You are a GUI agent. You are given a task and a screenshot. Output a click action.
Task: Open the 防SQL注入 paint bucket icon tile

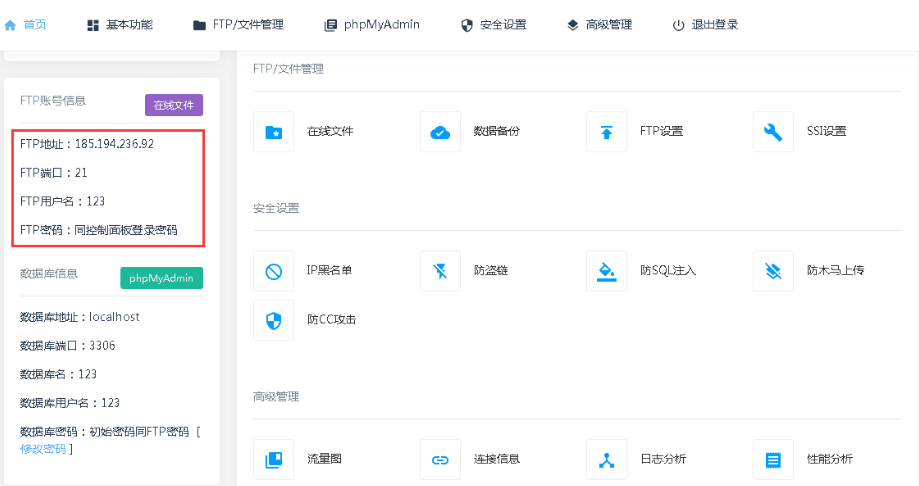coord(607,271)
